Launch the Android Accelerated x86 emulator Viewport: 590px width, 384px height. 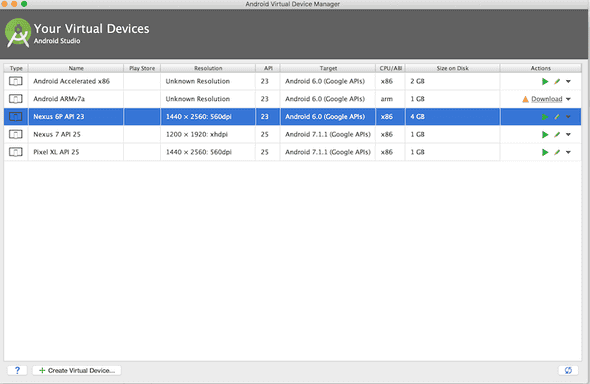click(x=544, y=81)
